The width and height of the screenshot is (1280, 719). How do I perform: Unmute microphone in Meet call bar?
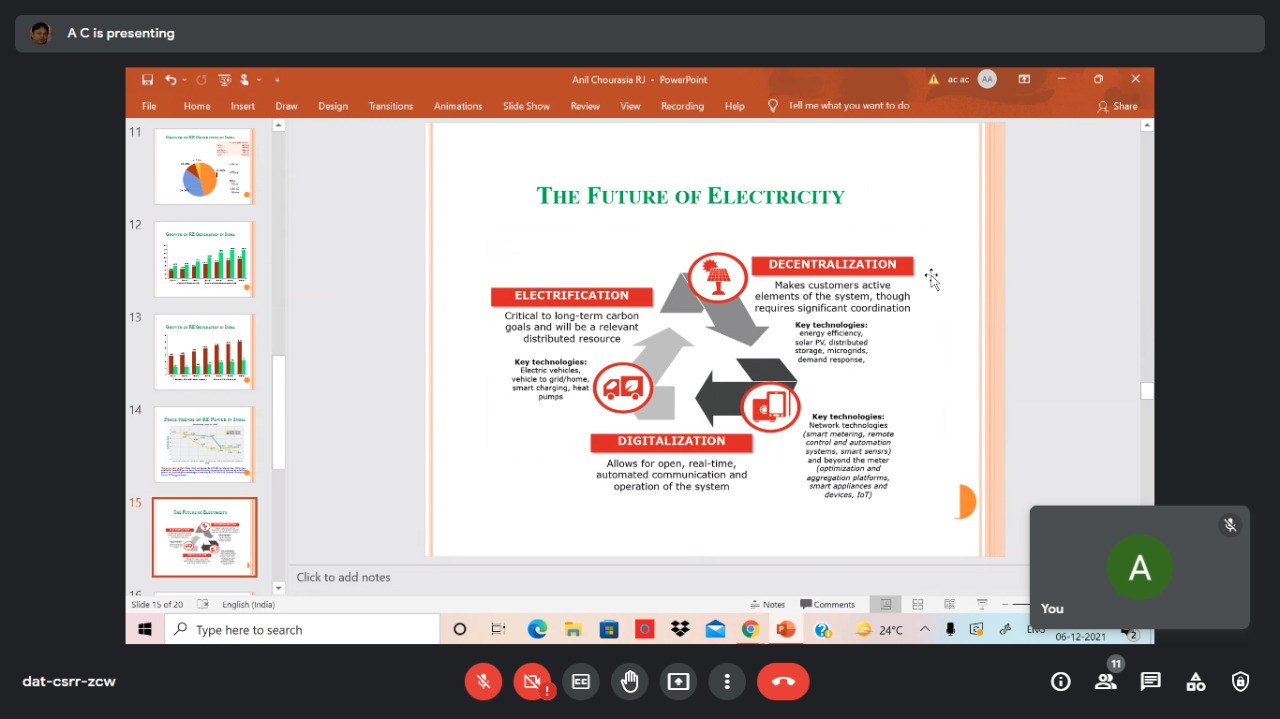click(483, 682)
